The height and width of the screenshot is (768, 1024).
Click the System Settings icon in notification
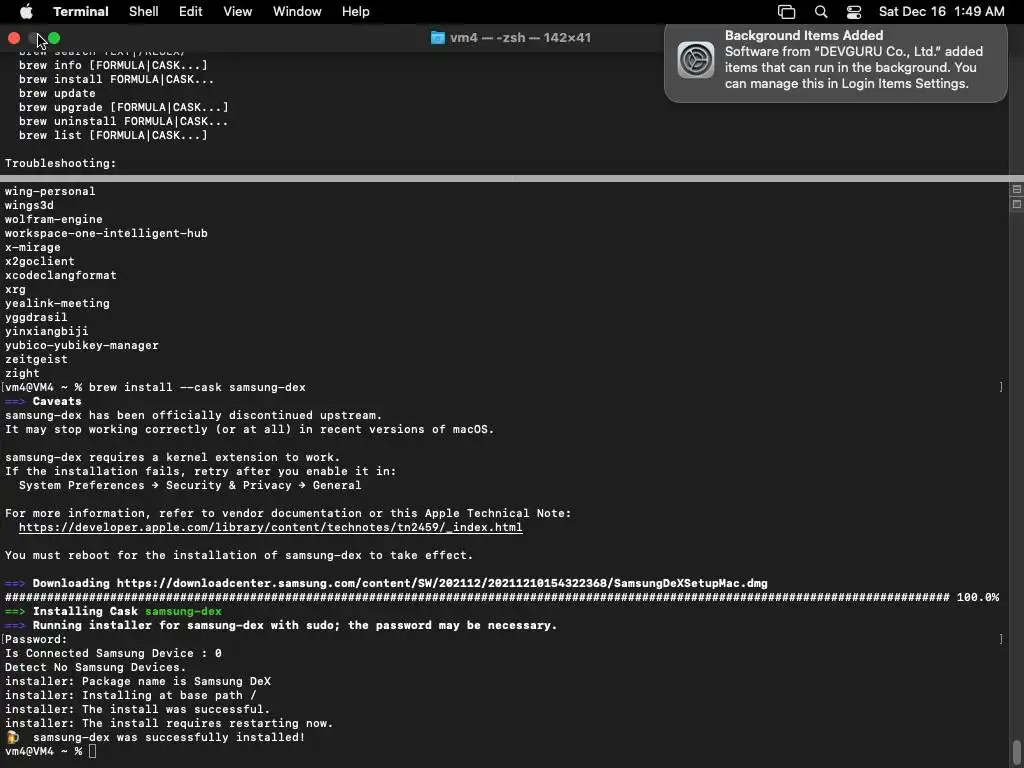[696, 59]
